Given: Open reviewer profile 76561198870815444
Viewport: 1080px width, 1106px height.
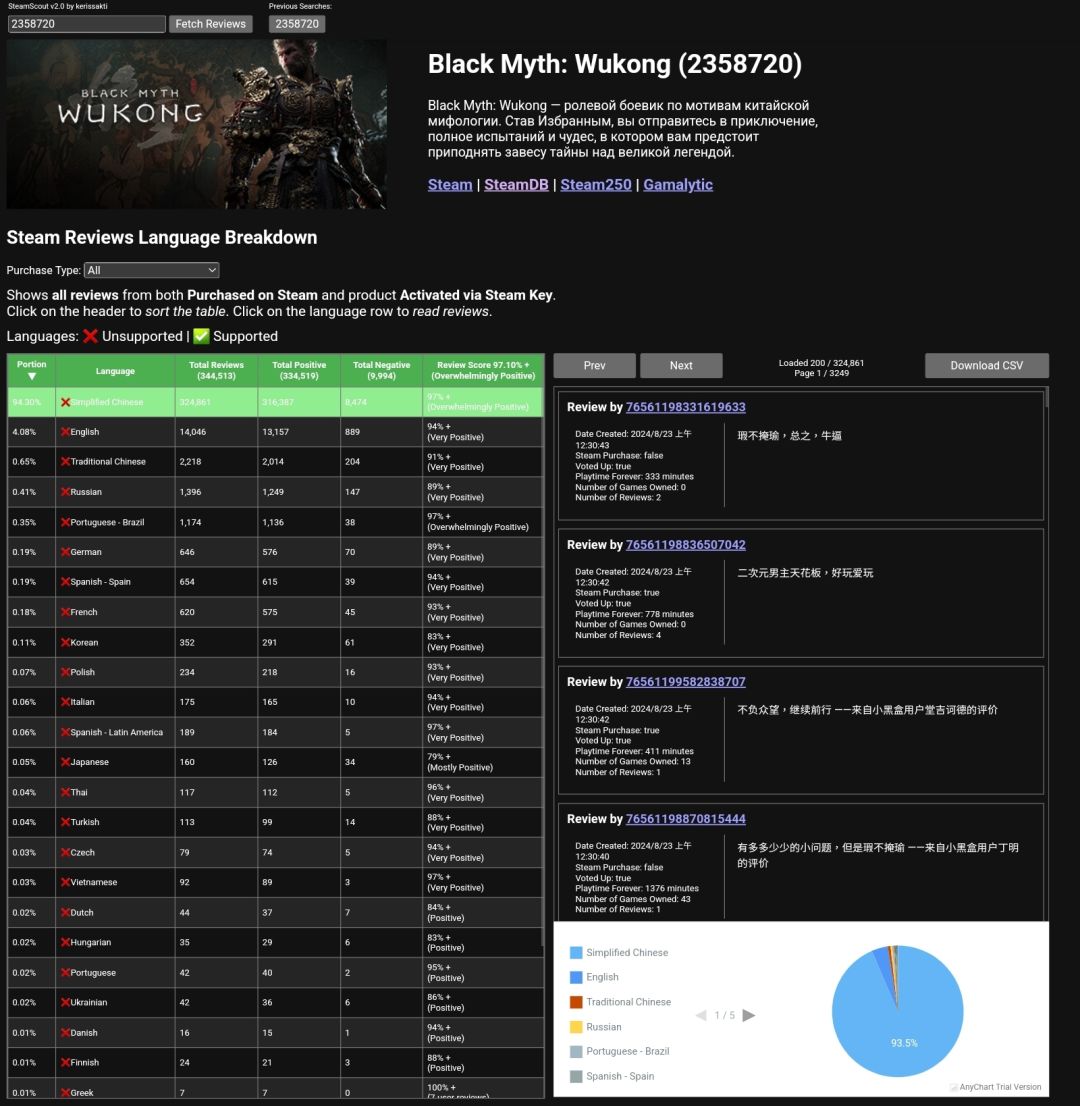Looking at the screenshot, I should tap(686, 819).
